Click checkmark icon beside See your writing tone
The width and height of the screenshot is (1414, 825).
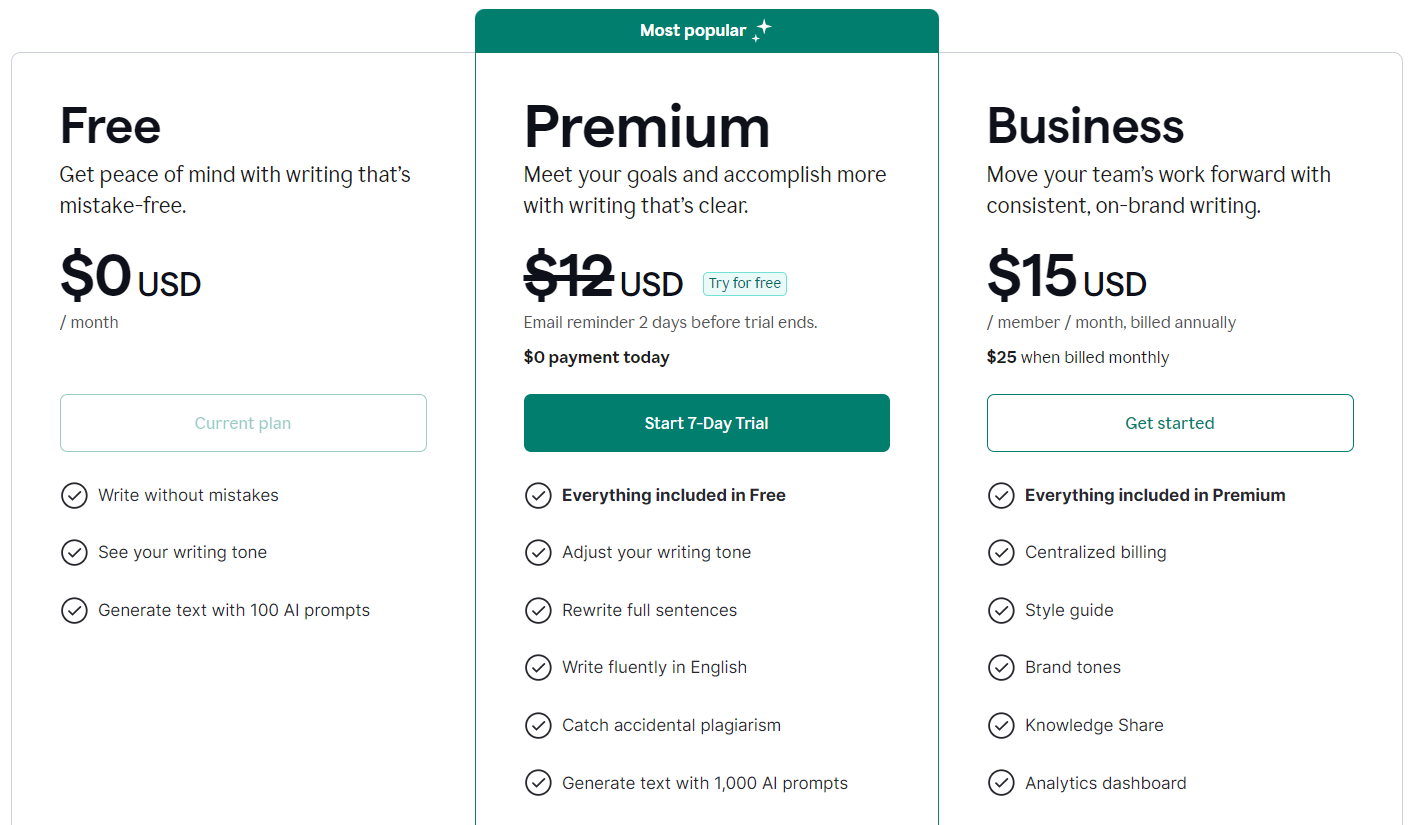(74, 553)
